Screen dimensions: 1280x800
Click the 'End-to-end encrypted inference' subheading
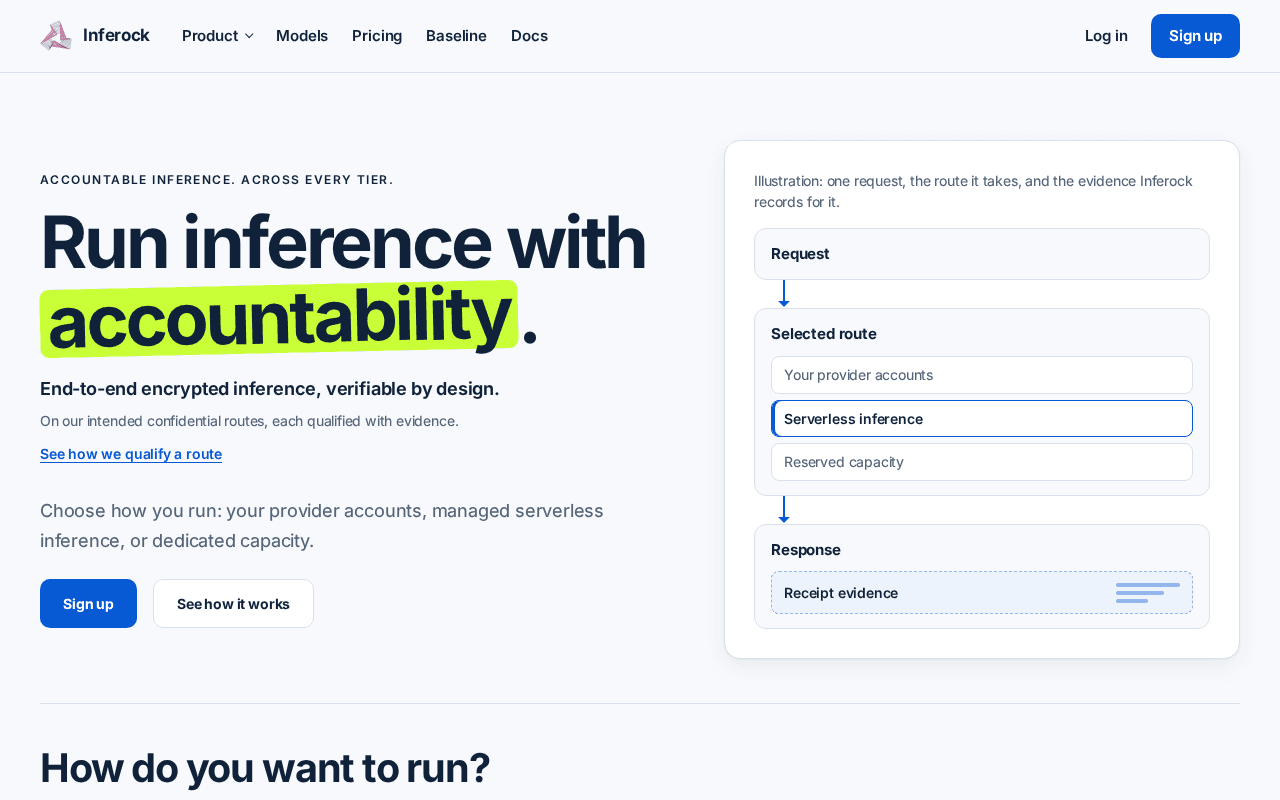tap(270, 389)
